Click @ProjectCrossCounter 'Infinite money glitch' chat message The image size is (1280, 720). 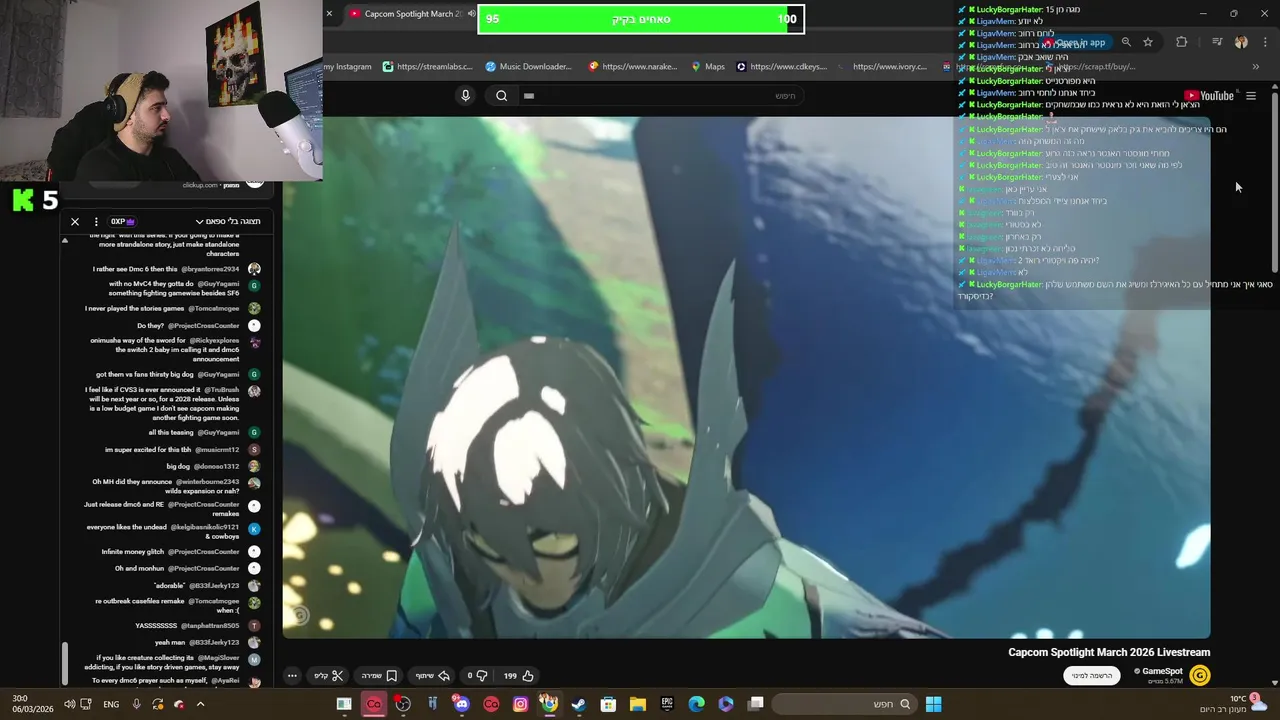[170, 552]
